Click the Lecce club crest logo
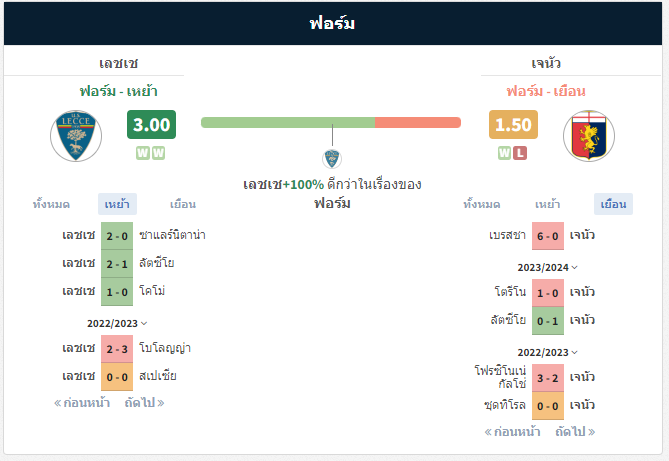The image size is (669, 461). pos(76,136)
